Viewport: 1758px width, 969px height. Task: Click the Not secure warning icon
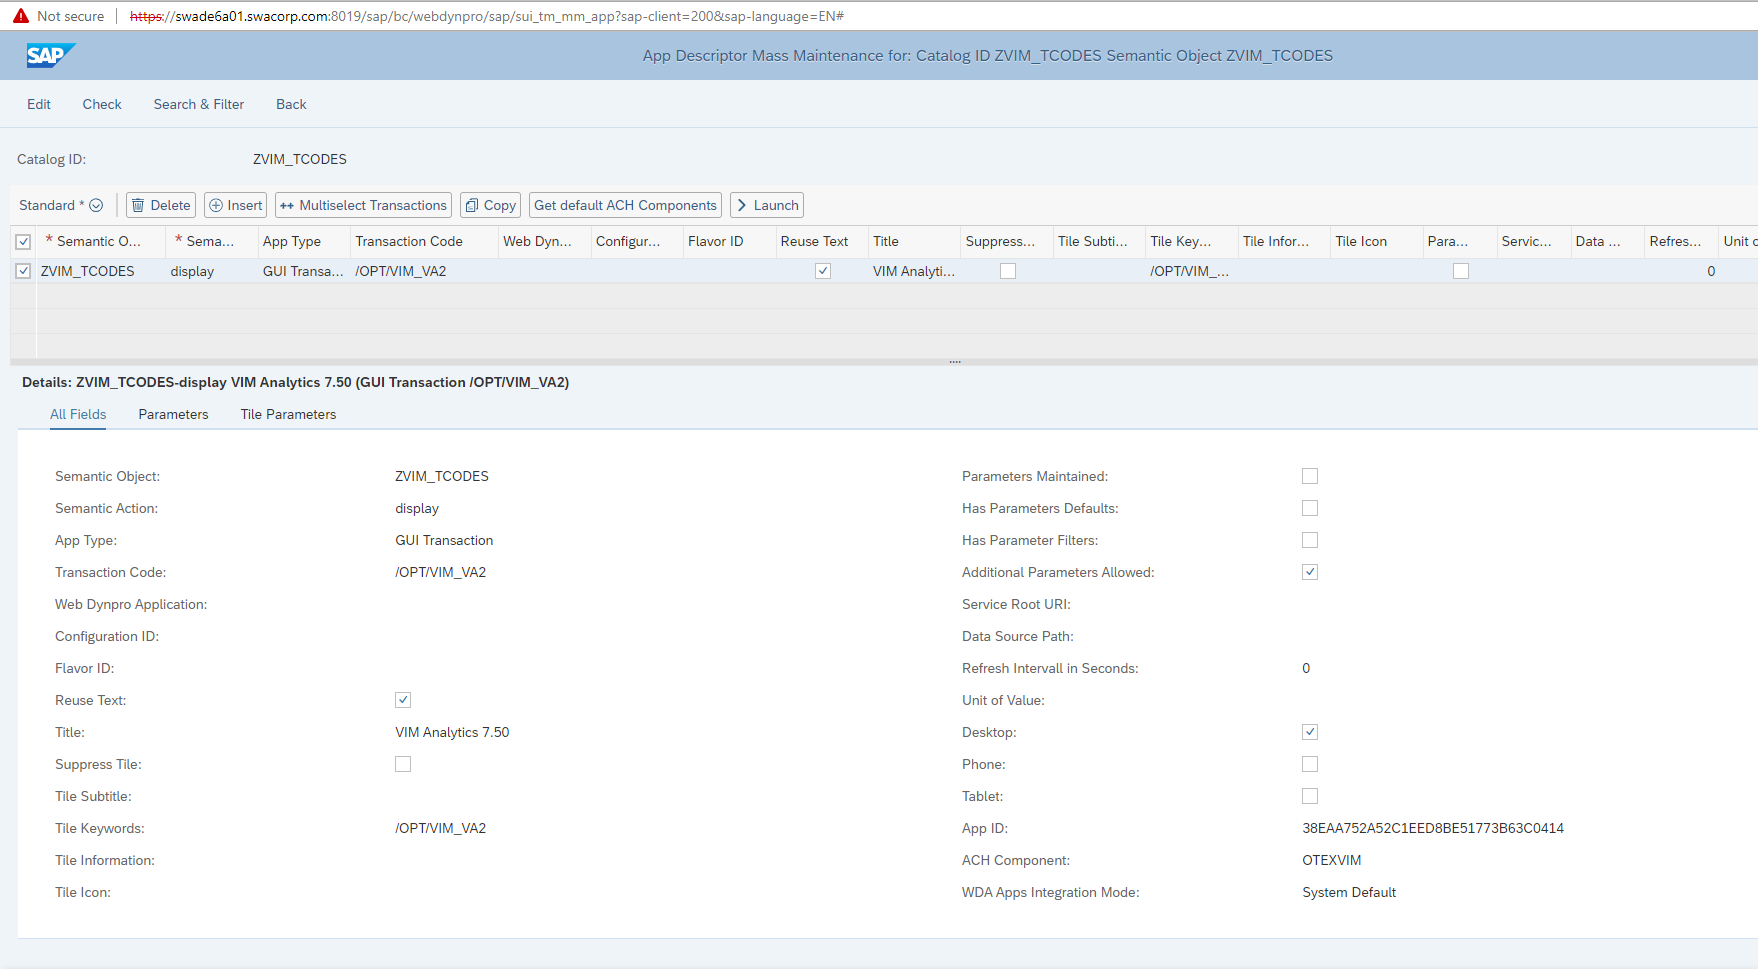[21, 16]
